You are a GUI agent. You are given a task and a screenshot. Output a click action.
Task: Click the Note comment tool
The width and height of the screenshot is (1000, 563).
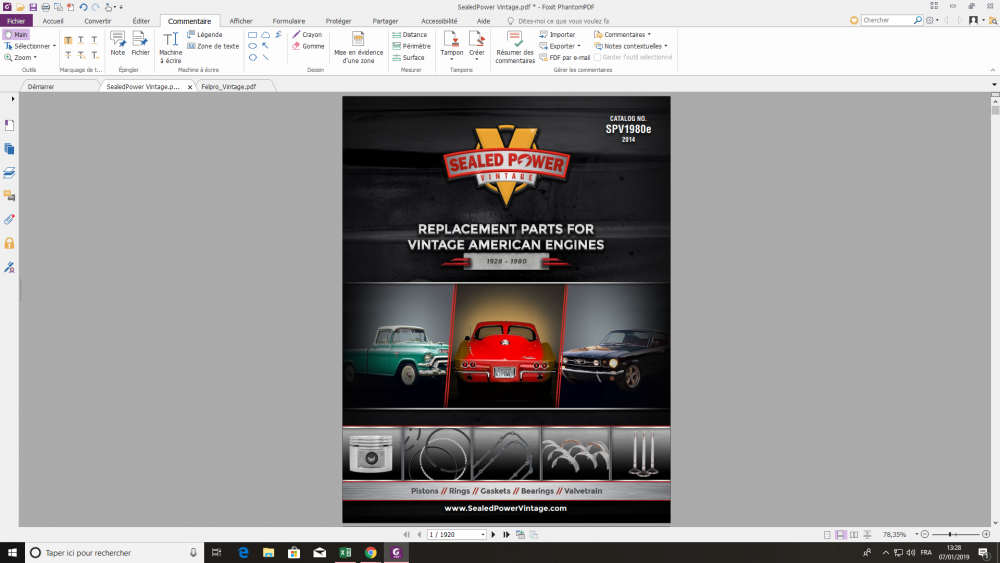pos(117,43)
